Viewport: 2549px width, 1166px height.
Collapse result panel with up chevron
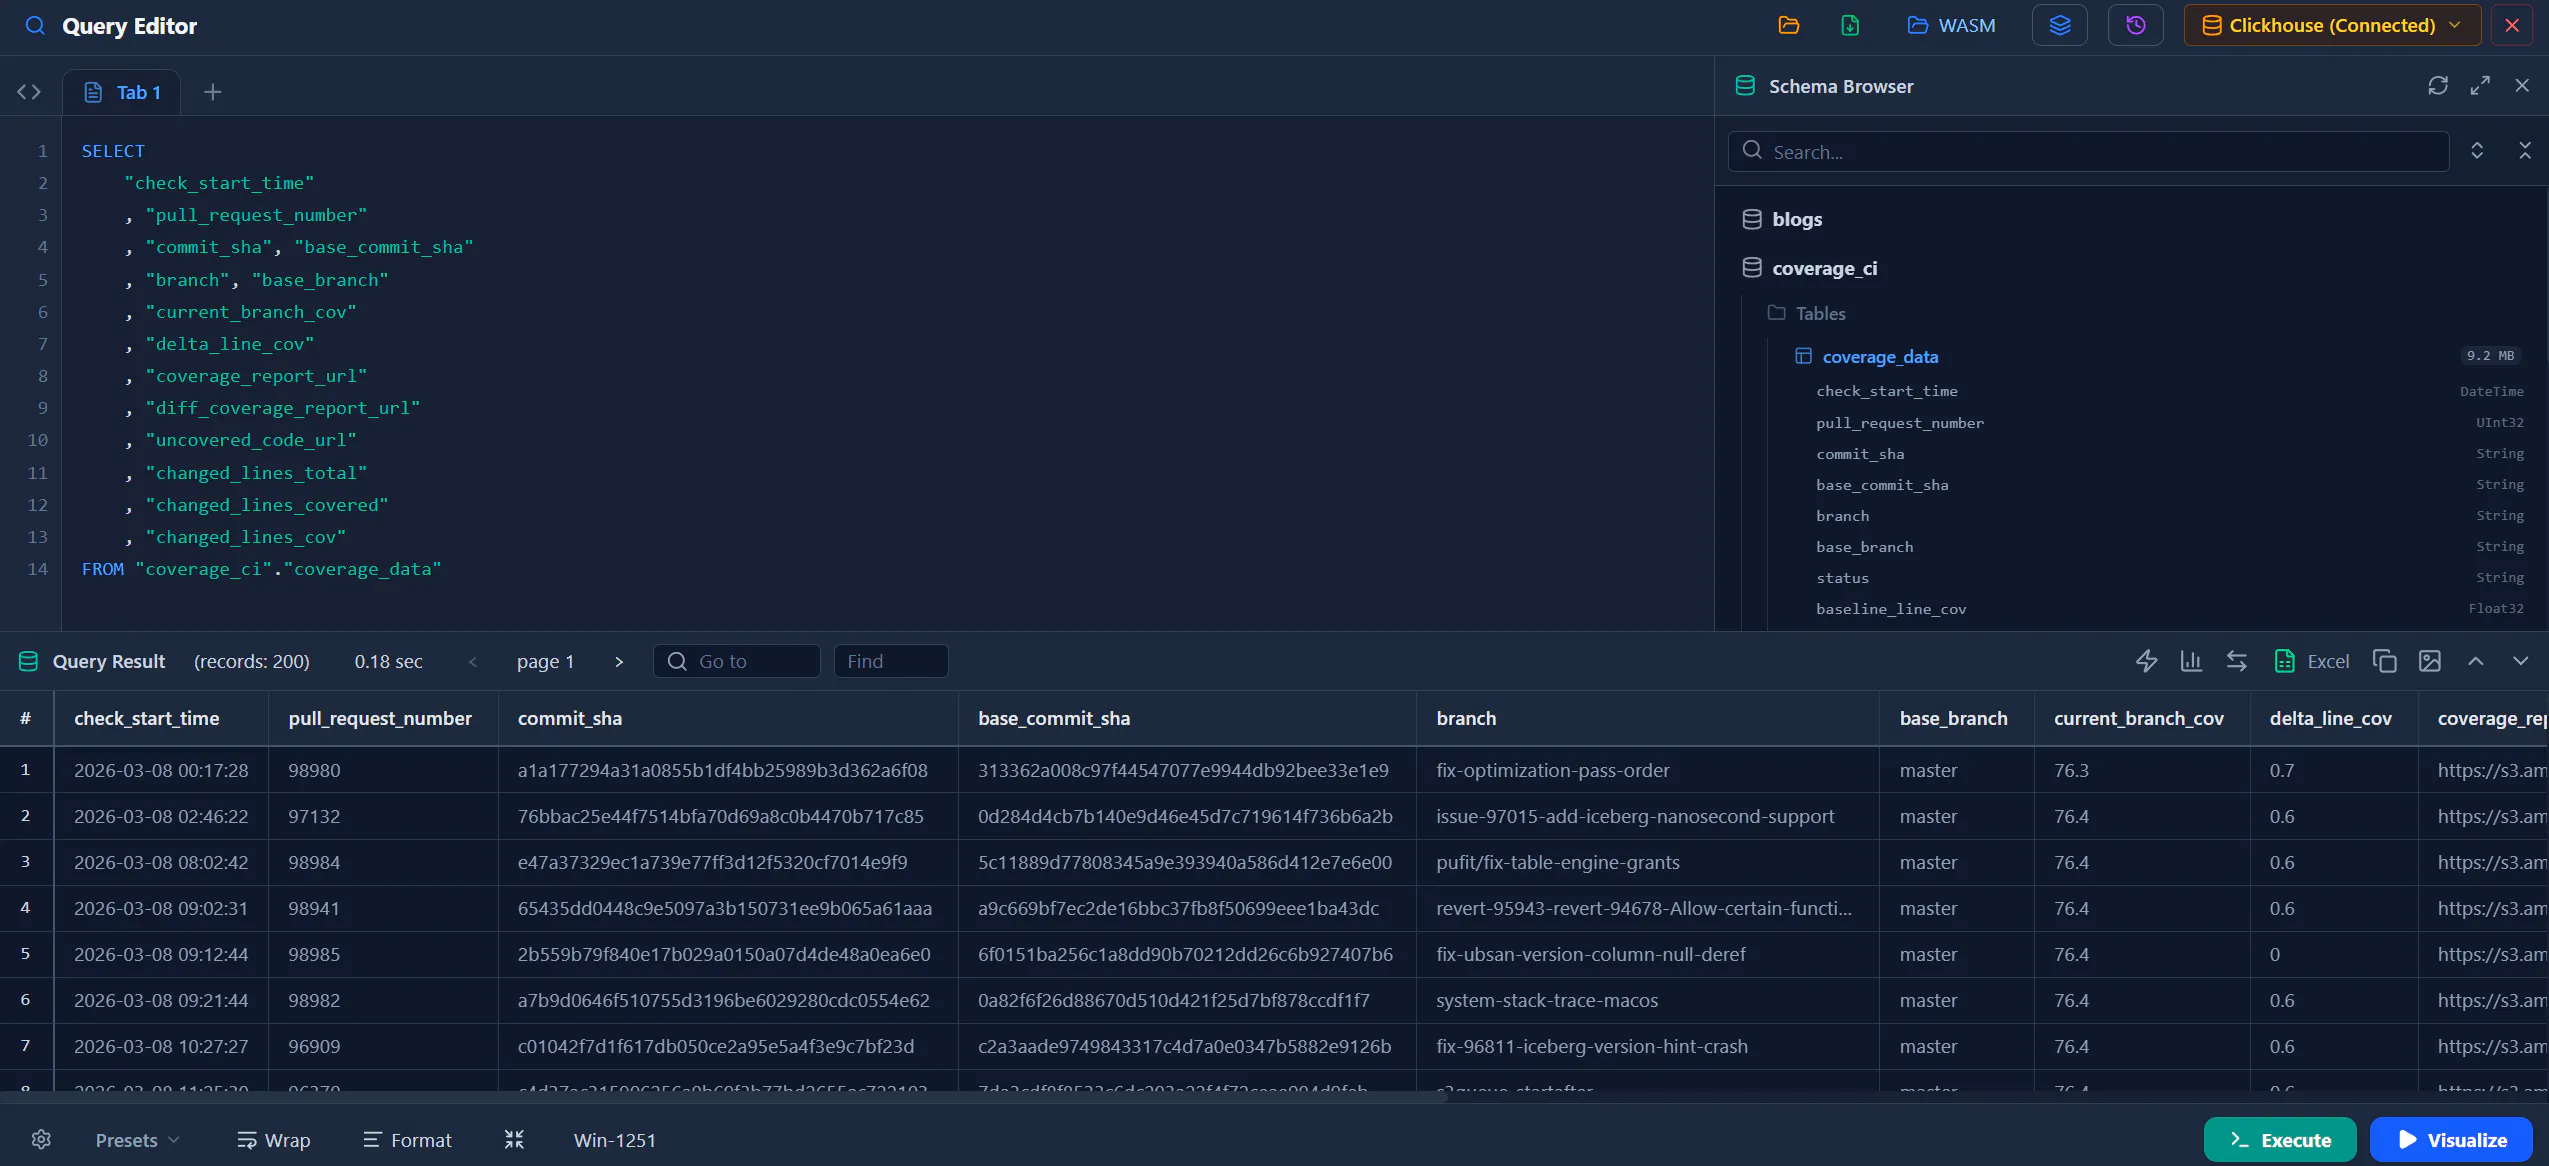point(2476,661)
